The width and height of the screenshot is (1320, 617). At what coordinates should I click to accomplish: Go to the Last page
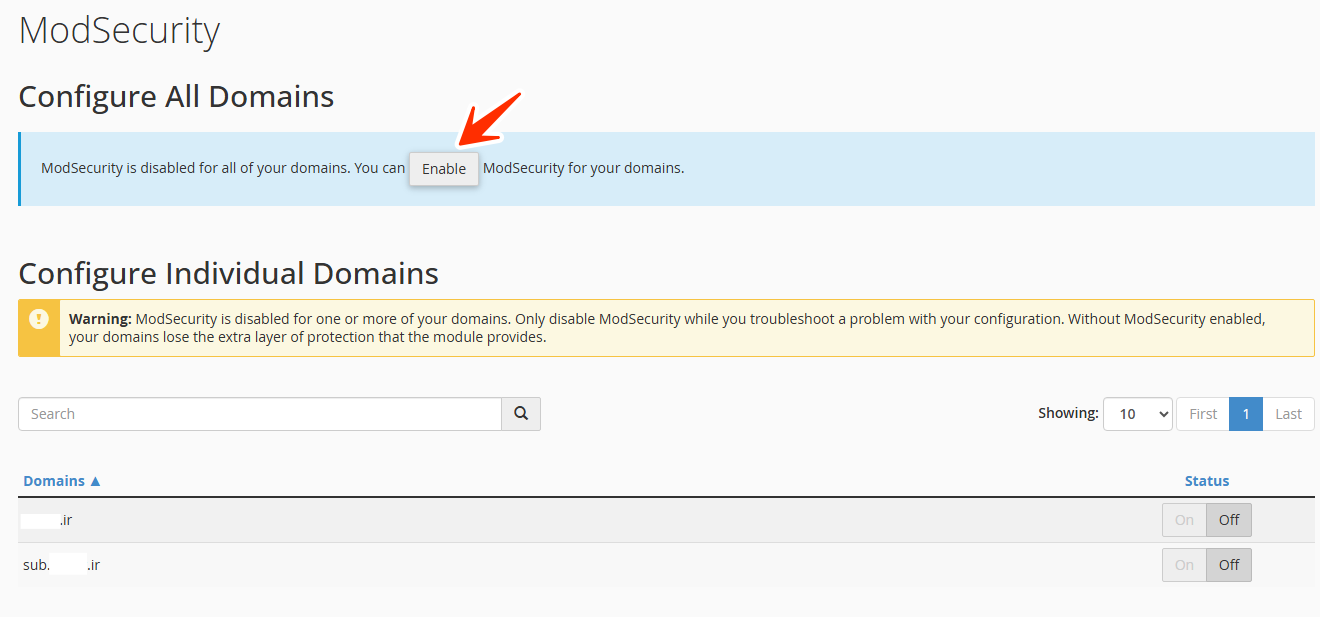[1289, 414]
